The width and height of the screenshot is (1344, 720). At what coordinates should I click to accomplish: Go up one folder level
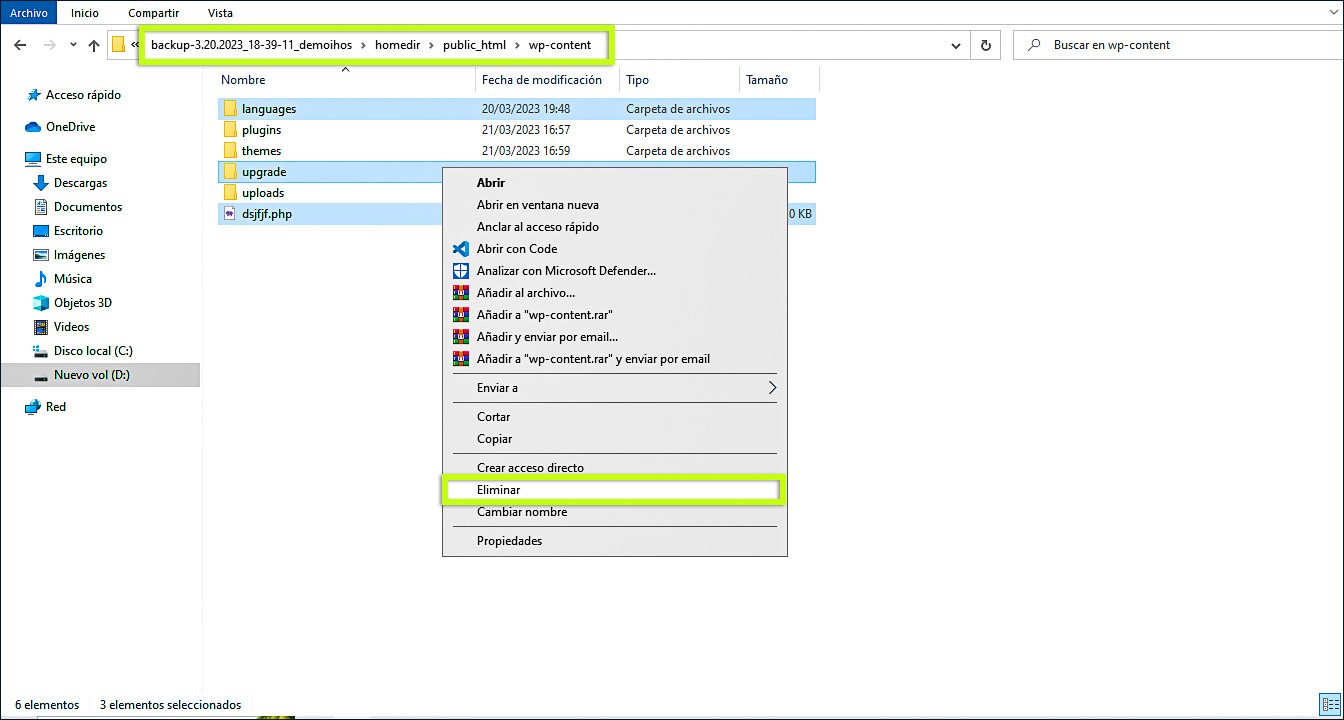pos(94,45)
